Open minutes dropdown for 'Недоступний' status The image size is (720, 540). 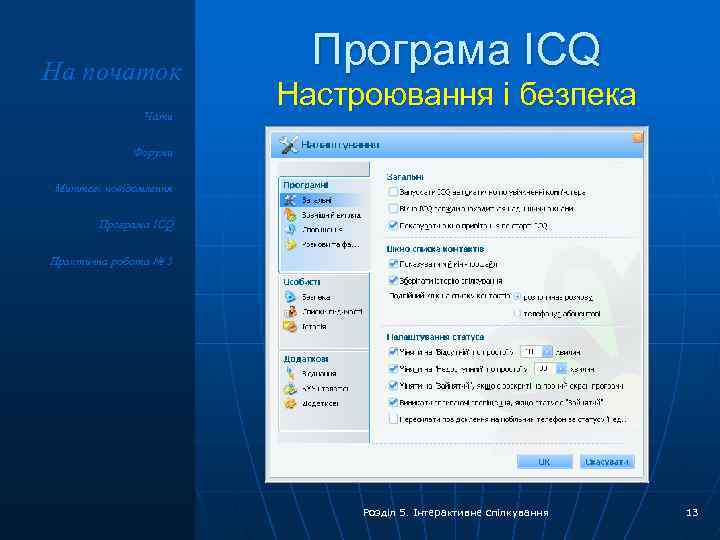click(x=562, y=369)
